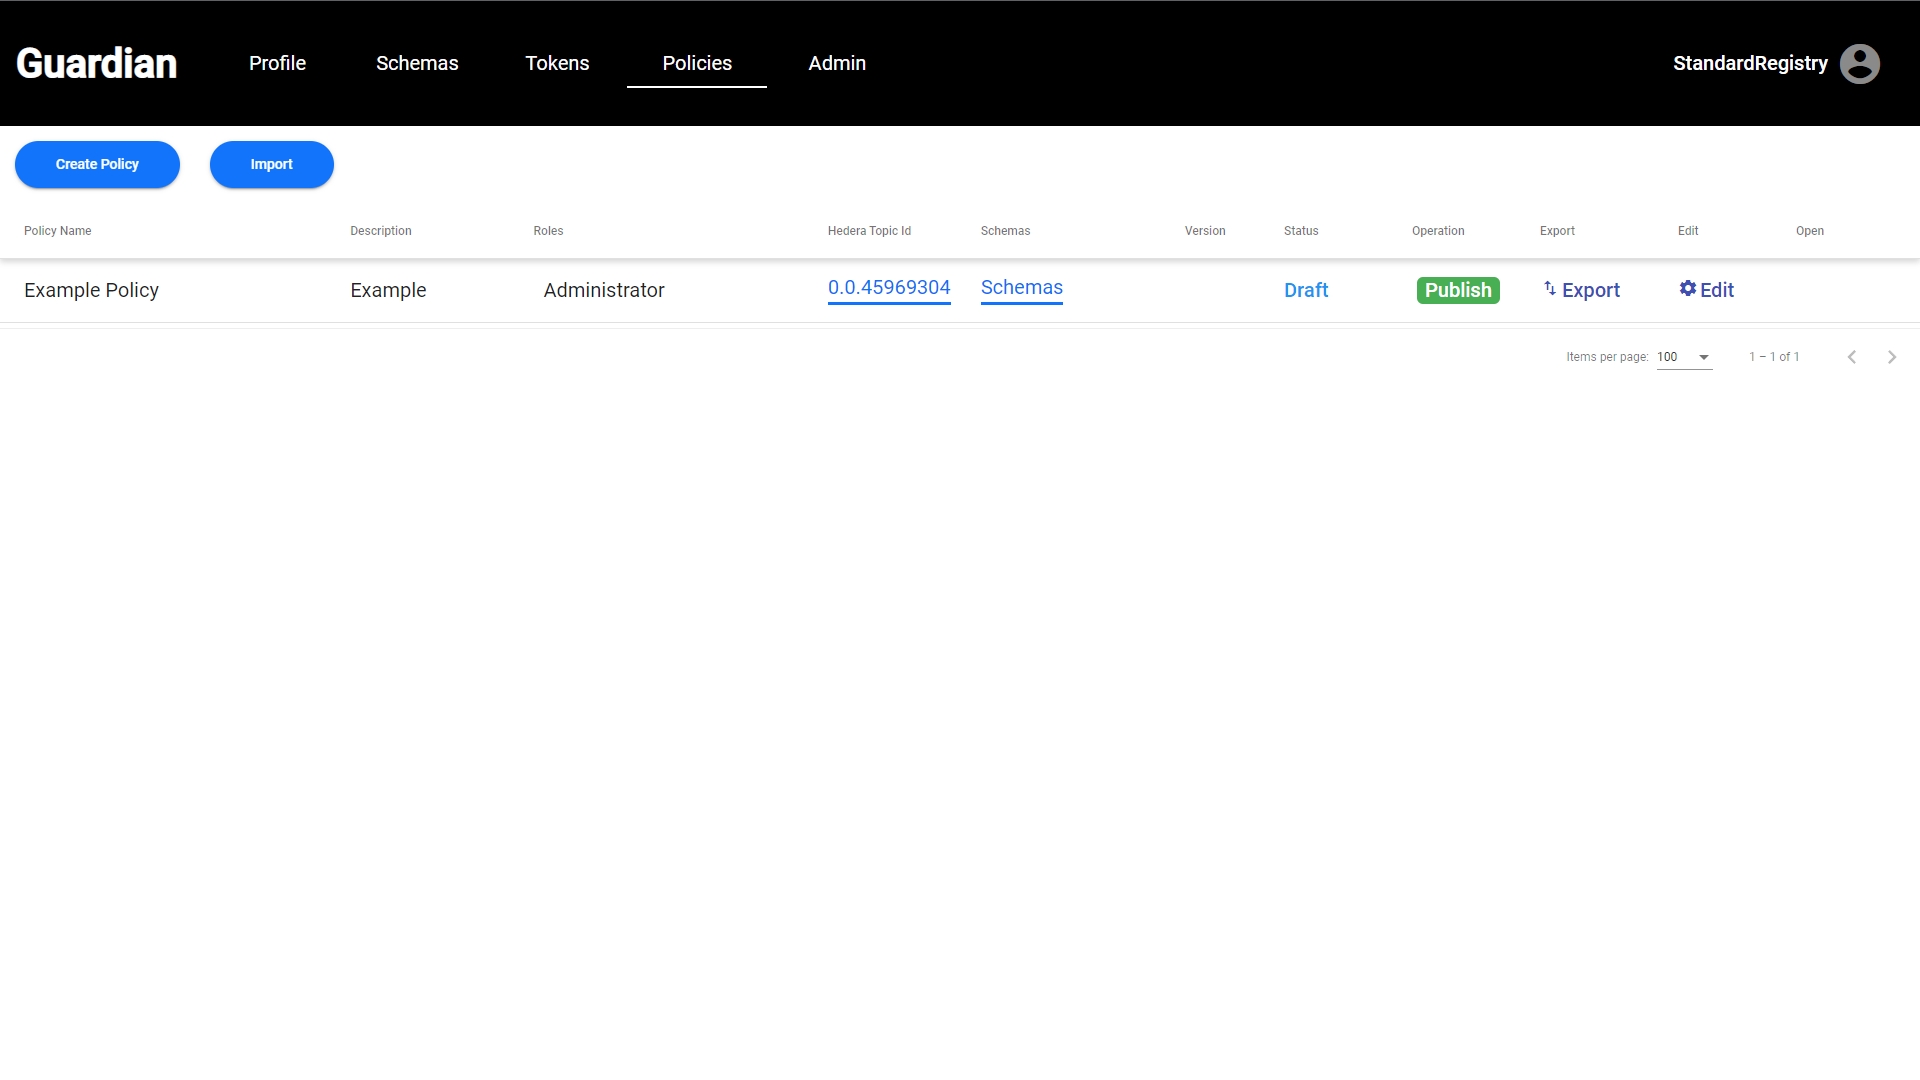The width and height of the screenshot is (1920, 1080).
Task: Select the Policies tab
Action: pyautogui.click(x=697, y=63)
